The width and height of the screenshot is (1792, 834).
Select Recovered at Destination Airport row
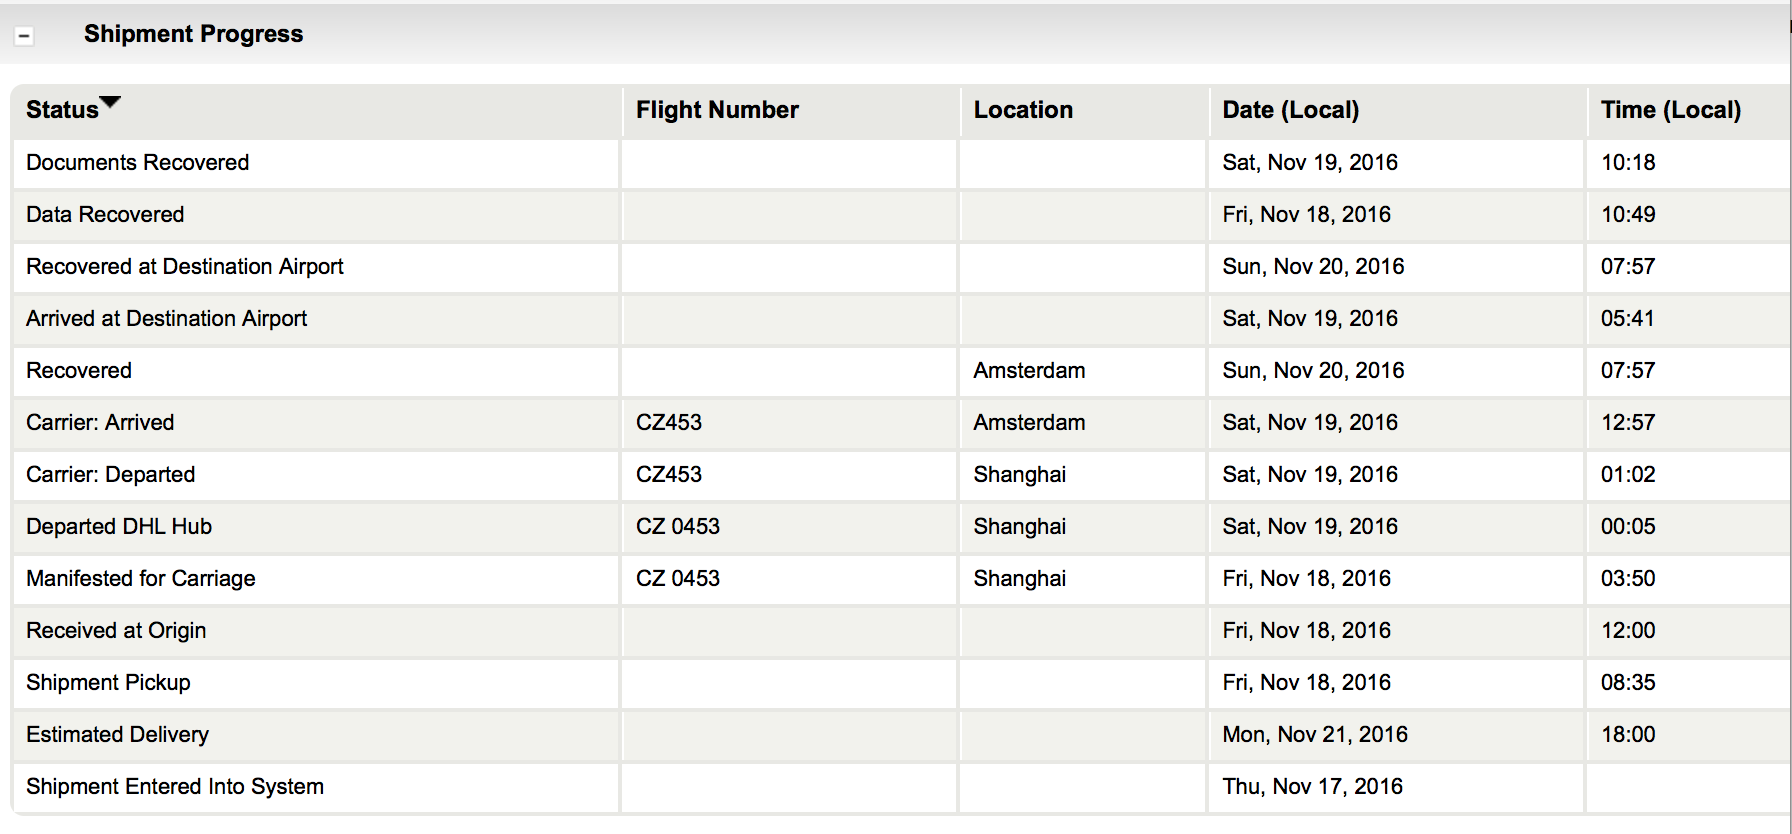pyautogui.click(x=900, y=267)
